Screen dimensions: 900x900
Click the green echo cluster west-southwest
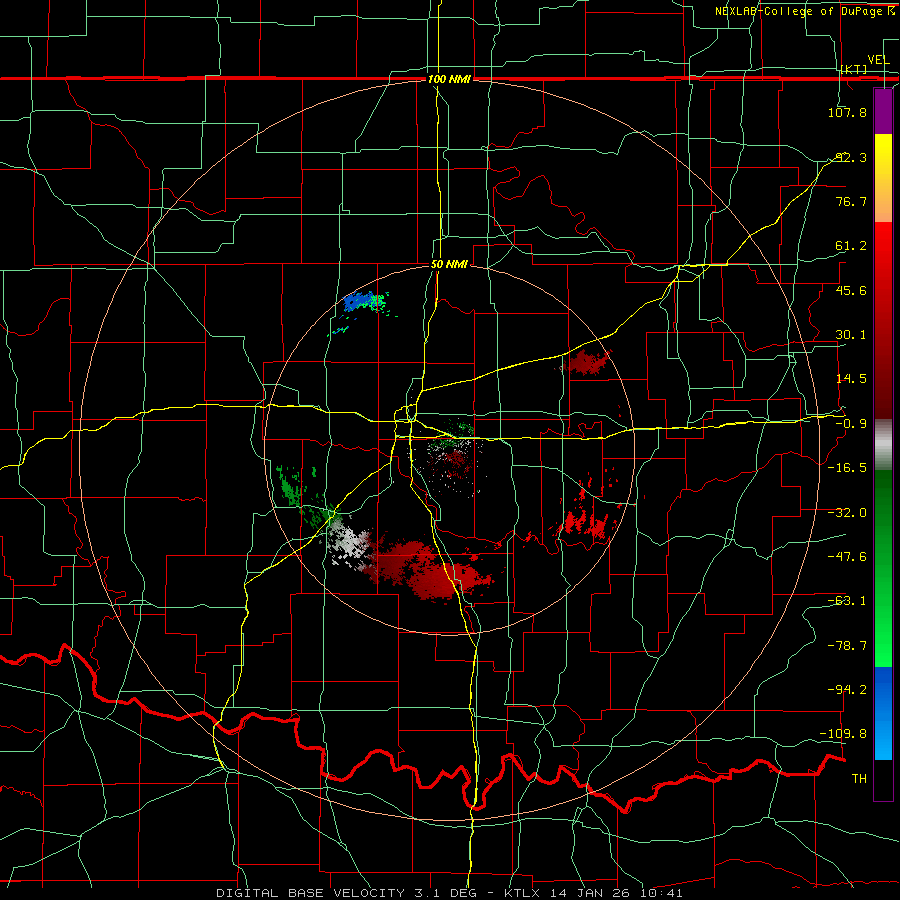[x=288, y=485]
